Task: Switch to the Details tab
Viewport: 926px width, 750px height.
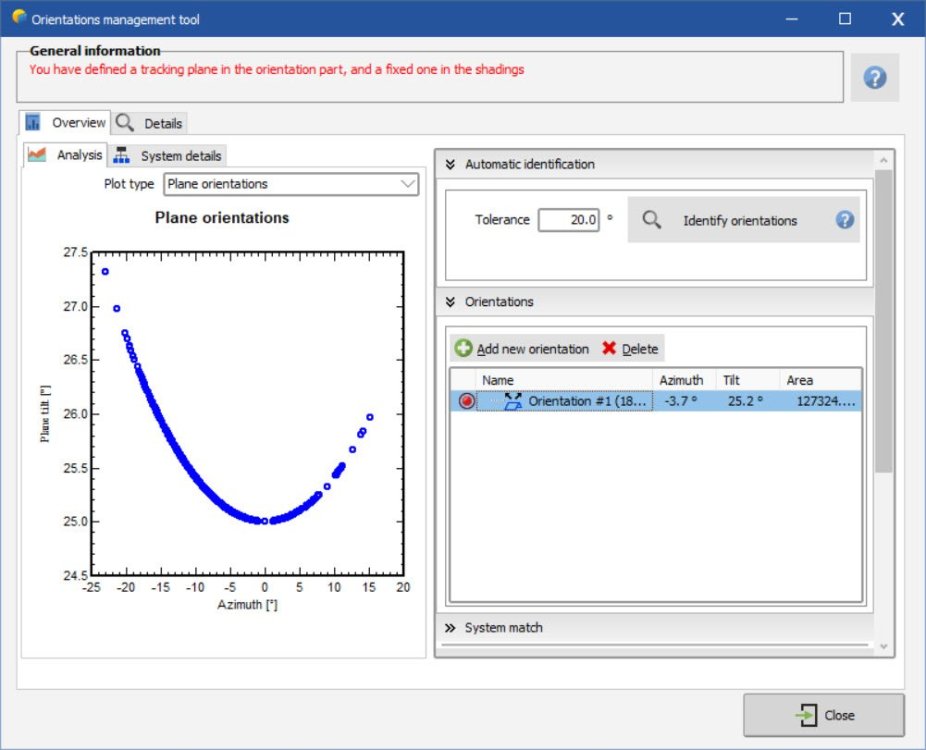Action: click(x=151, y=123)
